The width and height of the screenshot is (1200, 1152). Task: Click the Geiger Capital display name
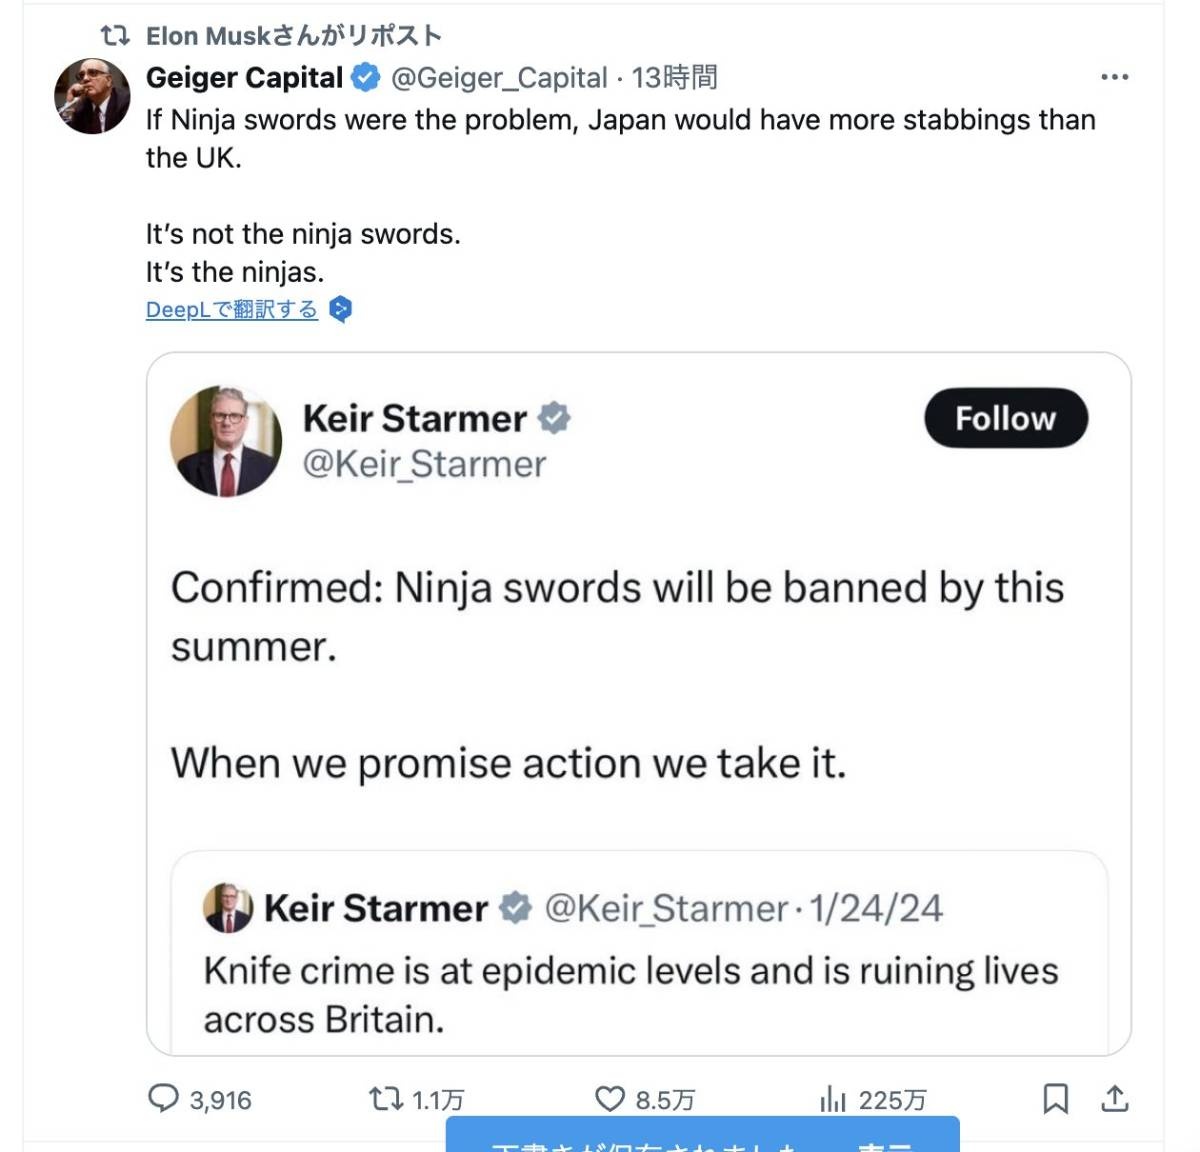(244, 77)
